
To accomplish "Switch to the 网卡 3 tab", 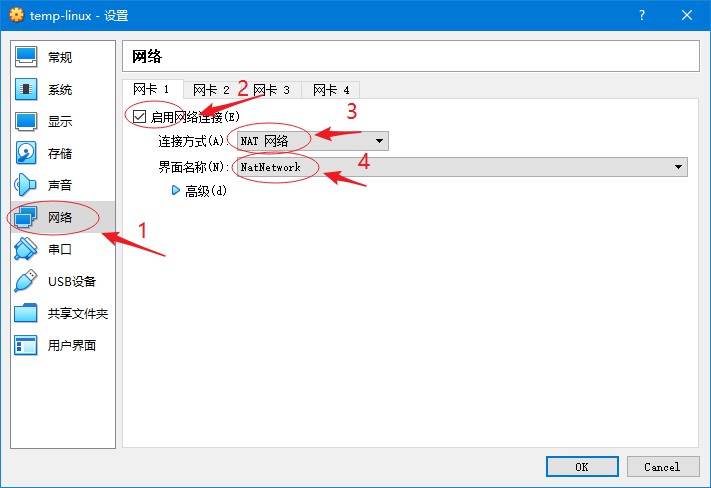I will [272, 90].
